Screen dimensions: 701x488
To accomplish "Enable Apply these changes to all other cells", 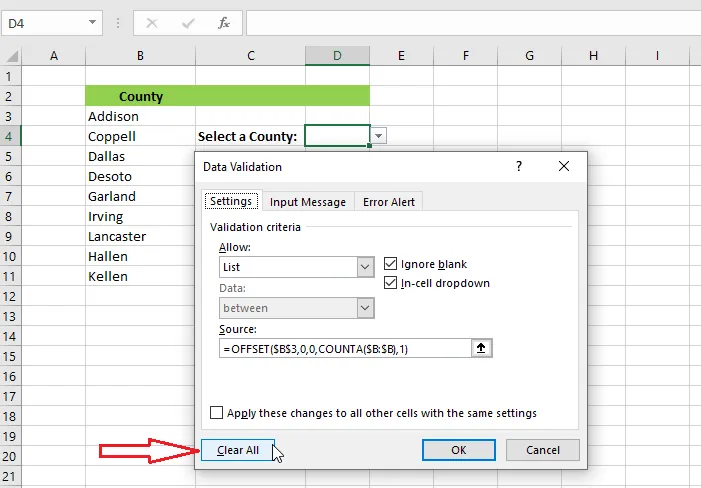I will 216,412.
